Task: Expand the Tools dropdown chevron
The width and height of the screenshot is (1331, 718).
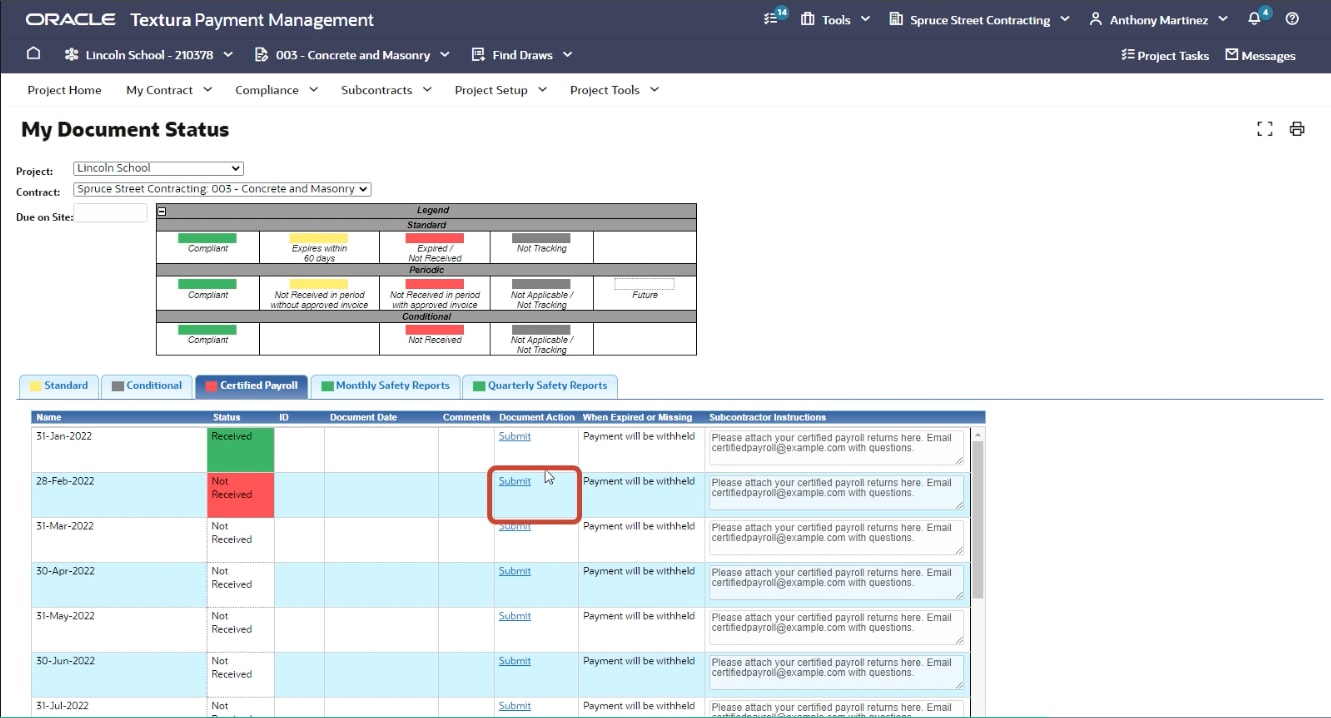Action: [865, 19]
